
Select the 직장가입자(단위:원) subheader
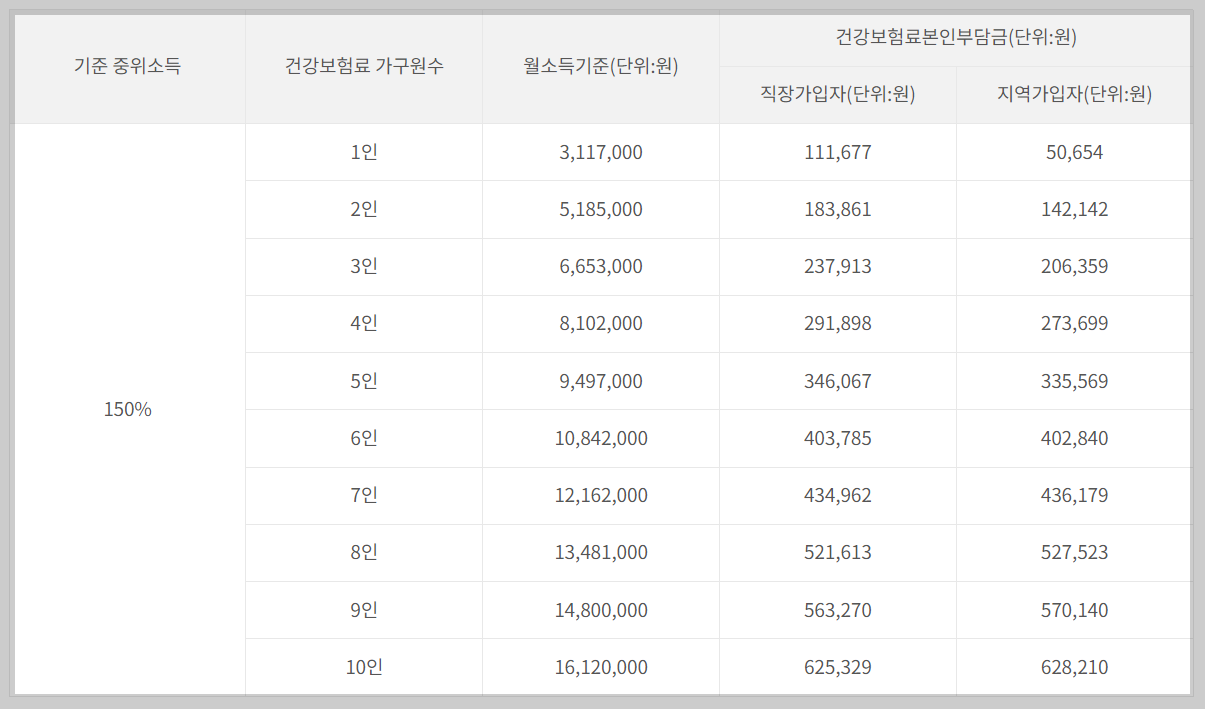point(837,95)
